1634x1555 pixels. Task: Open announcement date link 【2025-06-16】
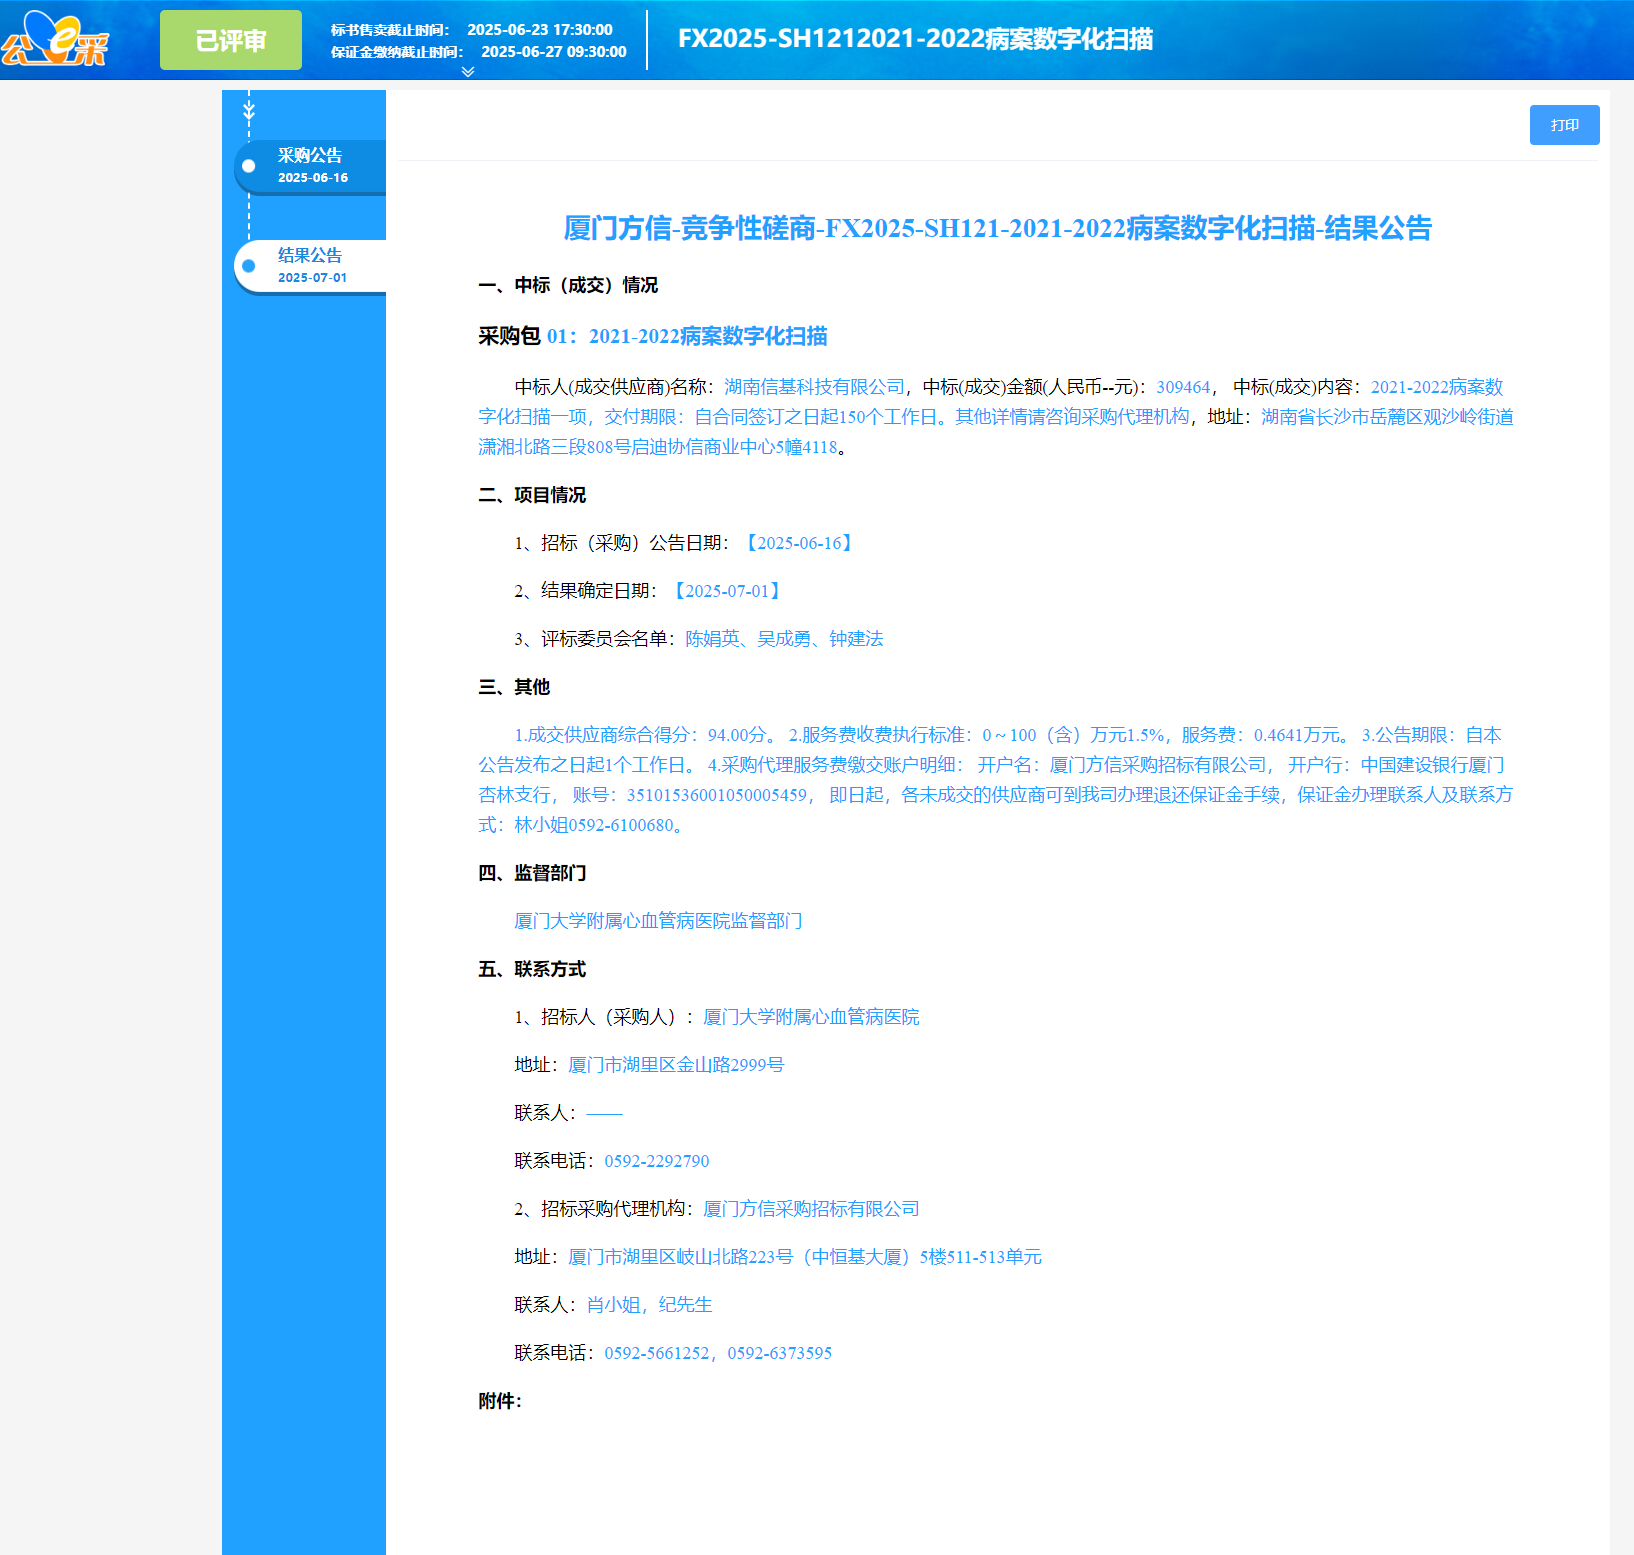coord(797,542)
